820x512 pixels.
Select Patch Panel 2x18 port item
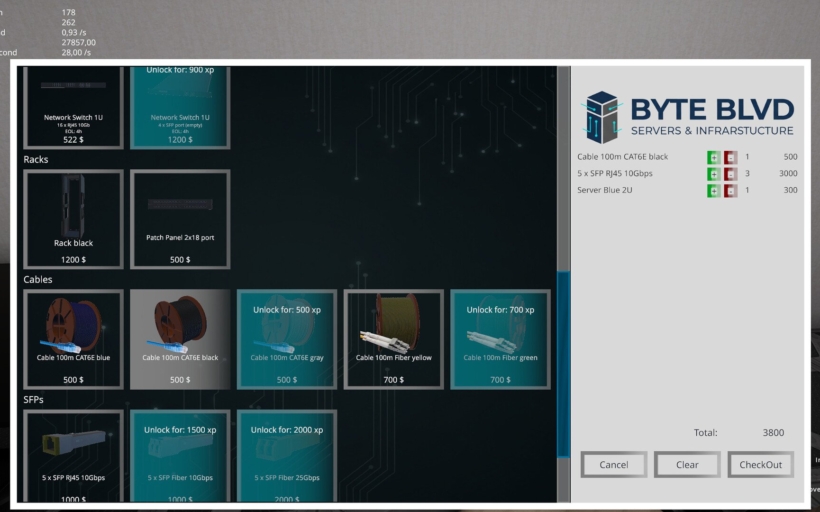[x=180, y=219]
